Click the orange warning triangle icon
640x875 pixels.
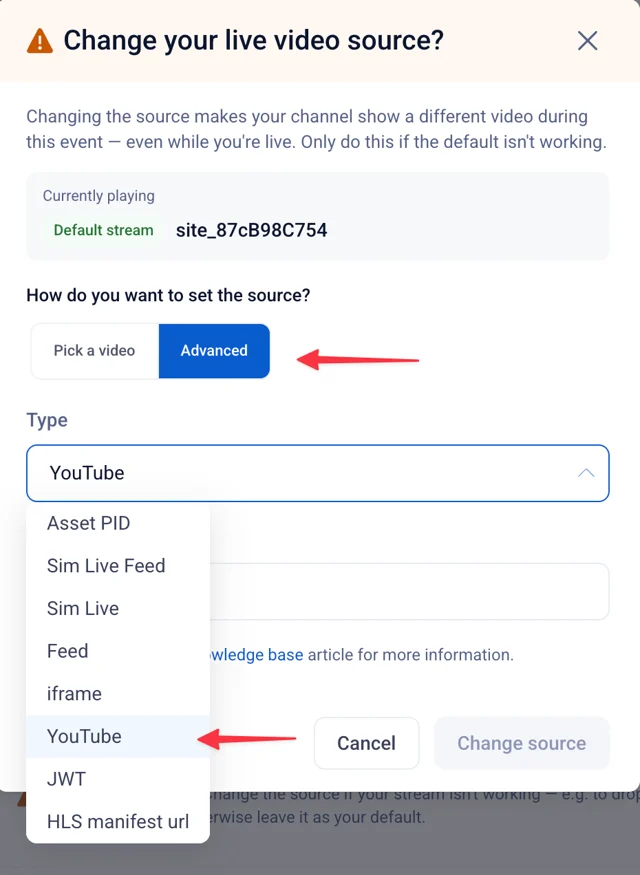pyautogui.click(x=40, y=41)
